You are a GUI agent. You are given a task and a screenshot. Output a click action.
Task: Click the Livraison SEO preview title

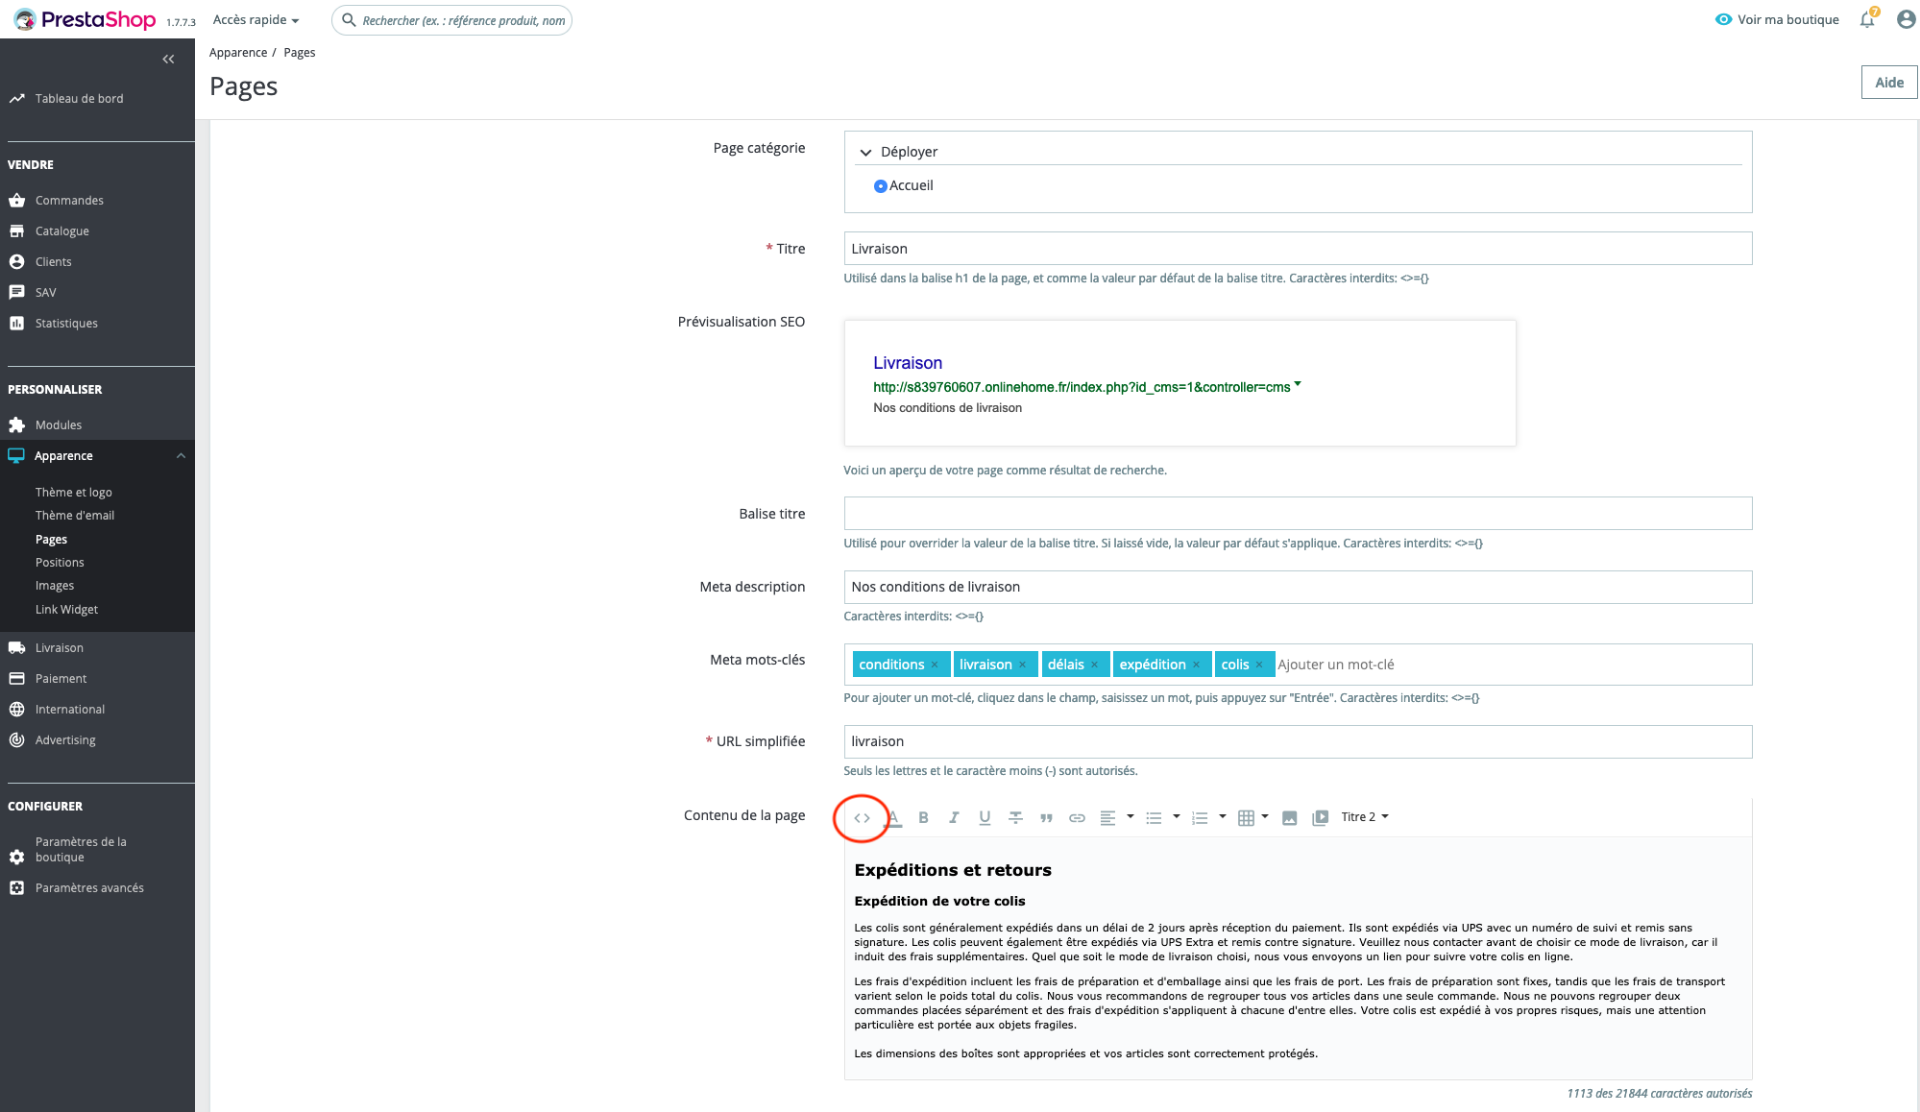pos(907,363)
